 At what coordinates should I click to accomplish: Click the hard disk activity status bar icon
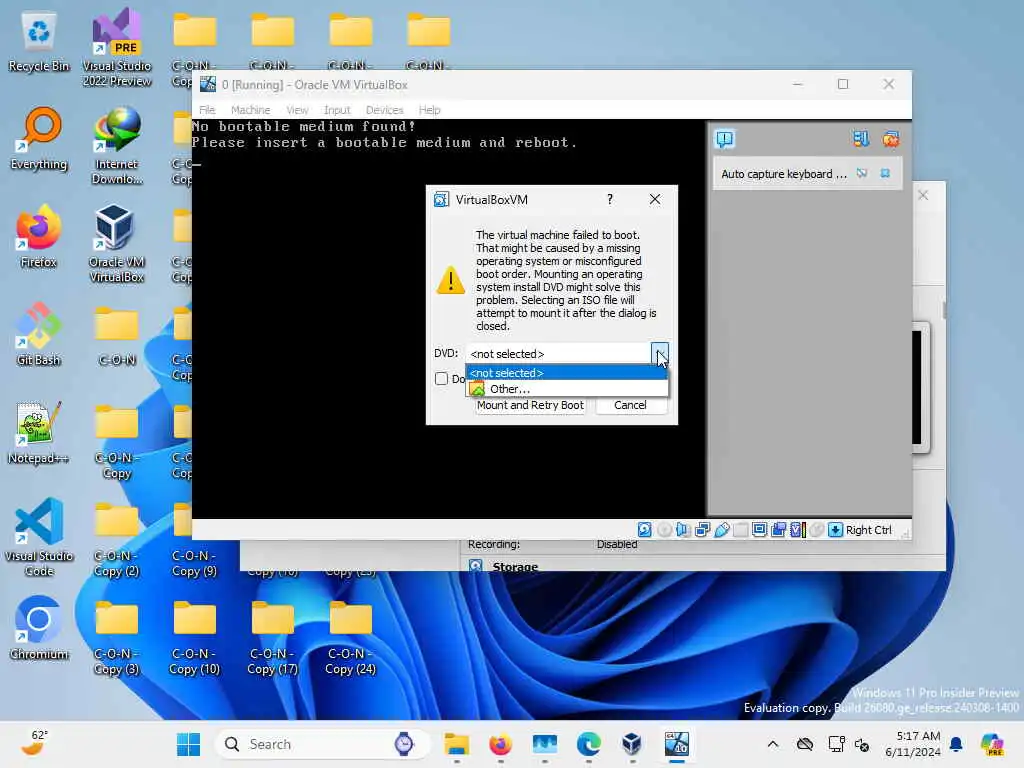[645, 530]
